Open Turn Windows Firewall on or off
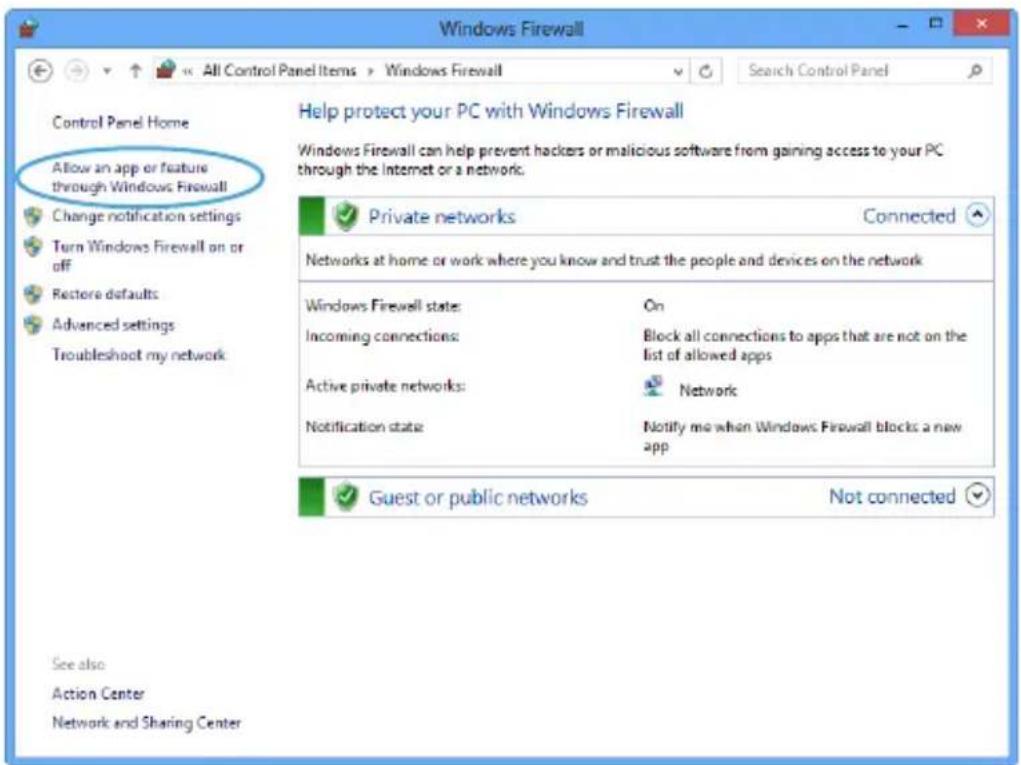1021x765 pixels. pyautogui.click(x=147, y=256)
